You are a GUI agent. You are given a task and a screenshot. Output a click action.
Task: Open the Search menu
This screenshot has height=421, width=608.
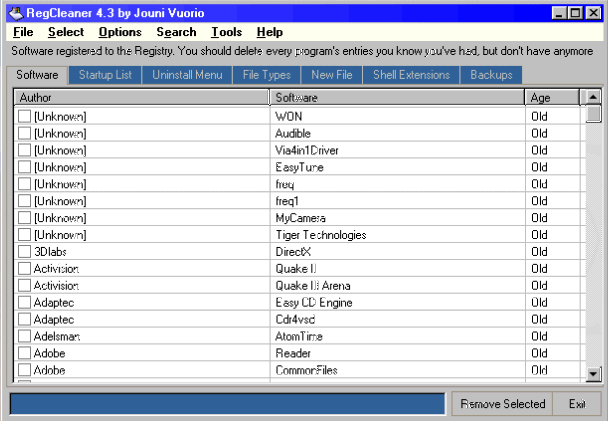click(x=176, y=32)
